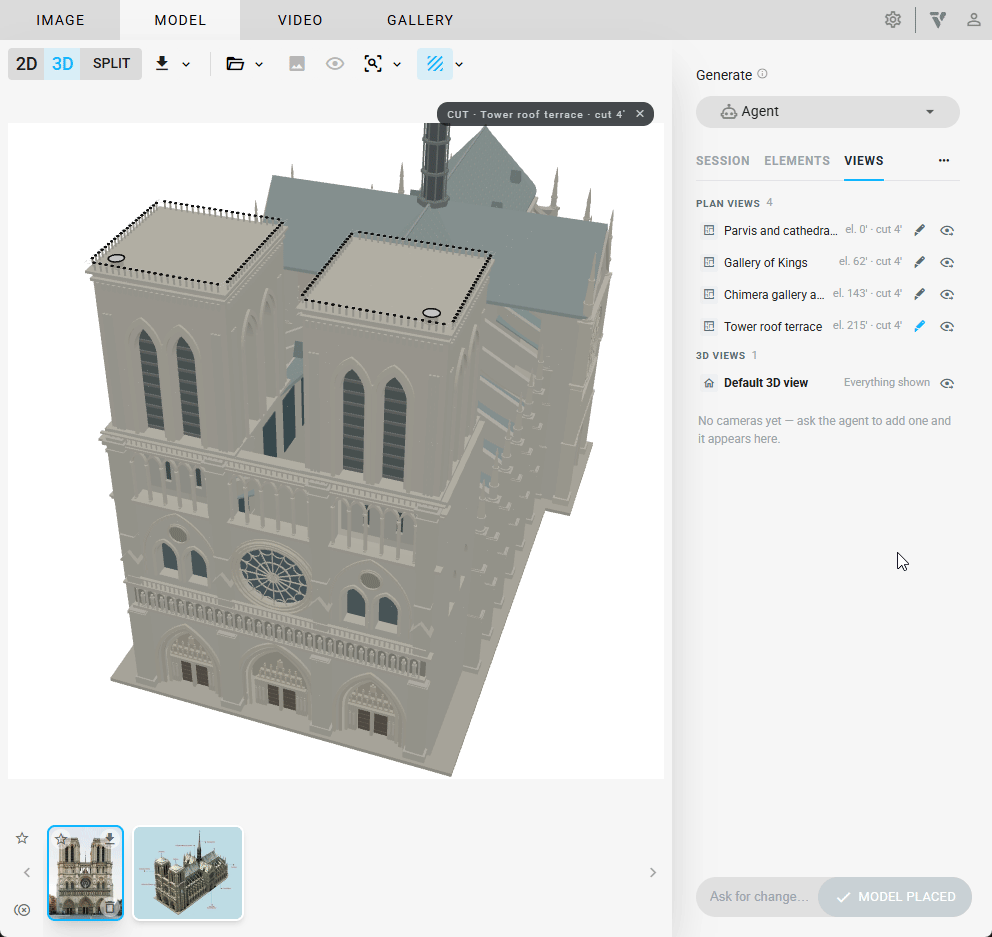Toggle visibility of Tower roof terrace view
This screenshot has height=937, width=992.
click(947, 326)
